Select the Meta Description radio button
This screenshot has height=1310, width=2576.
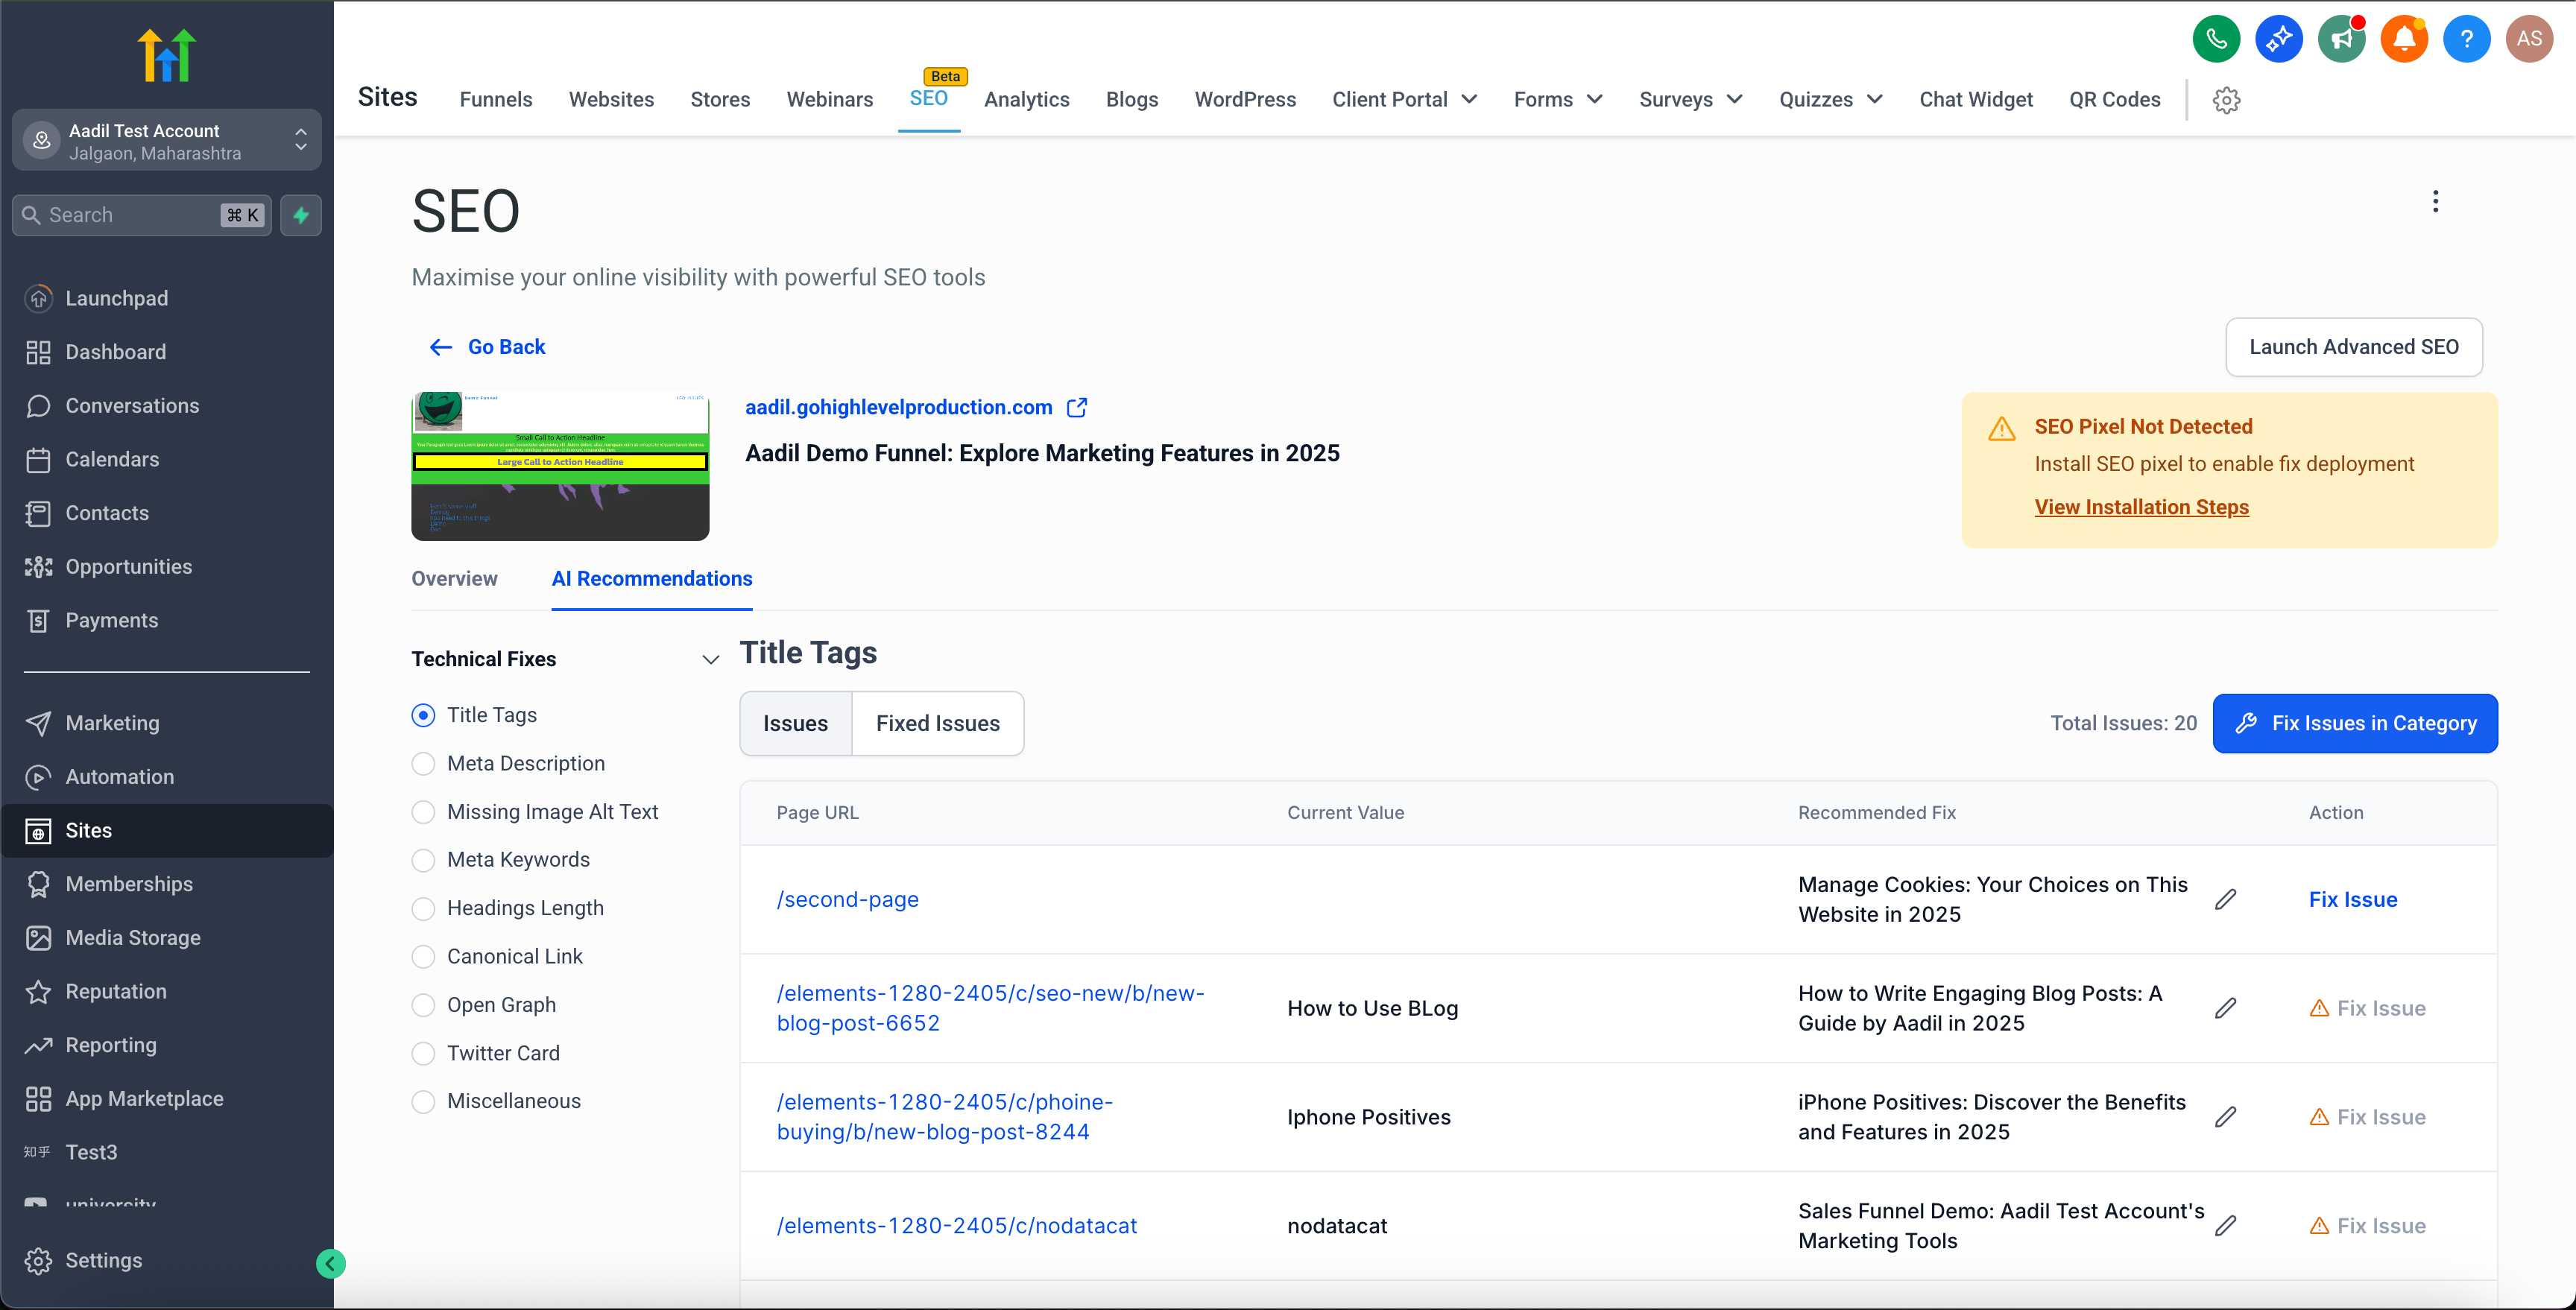coord(423,763)
